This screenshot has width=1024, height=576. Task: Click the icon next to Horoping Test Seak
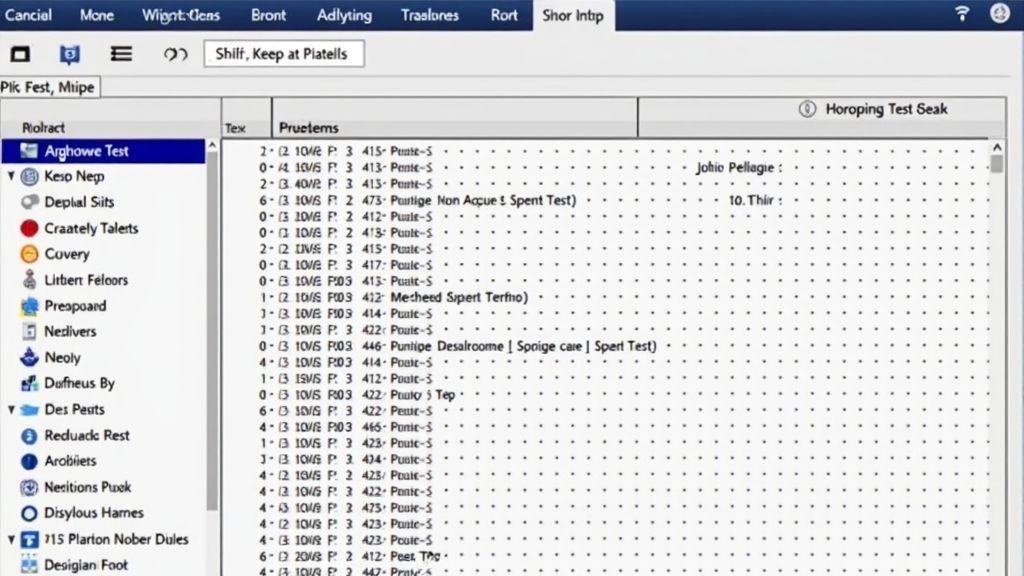click(807, 109)
